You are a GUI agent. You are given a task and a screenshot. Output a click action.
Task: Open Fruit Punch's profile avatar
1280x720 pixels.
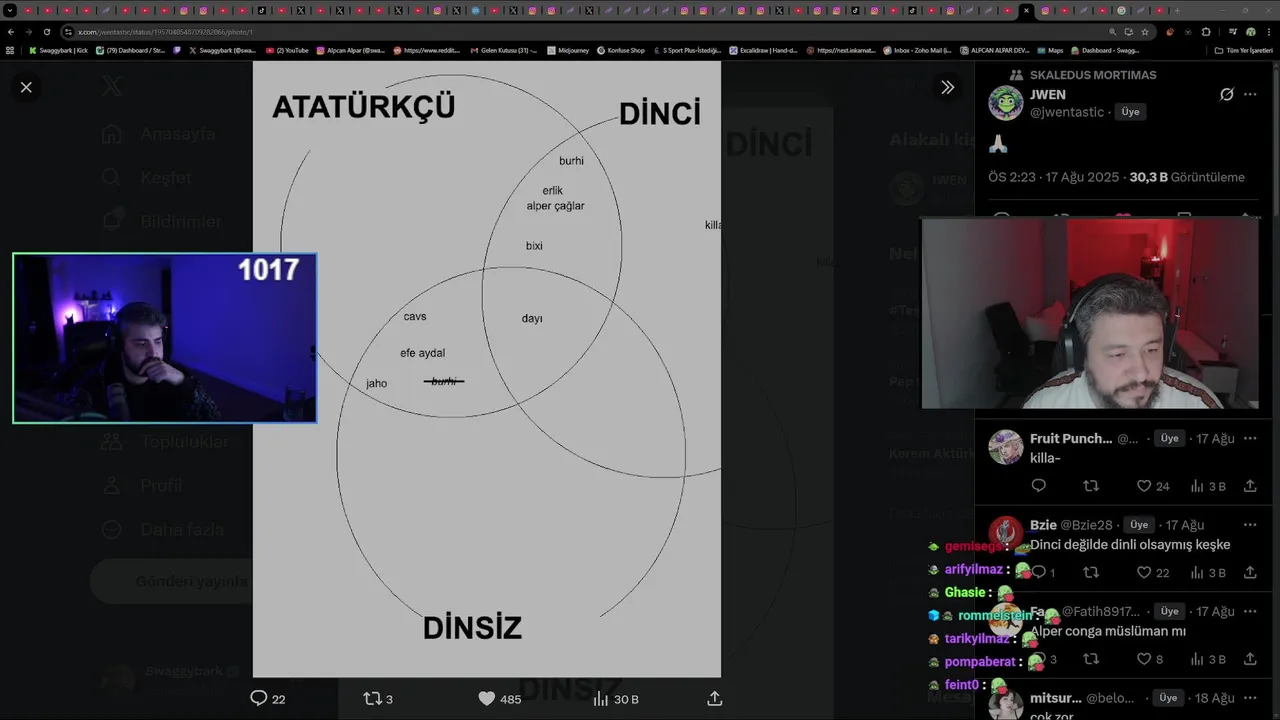tap(1006, 447)
